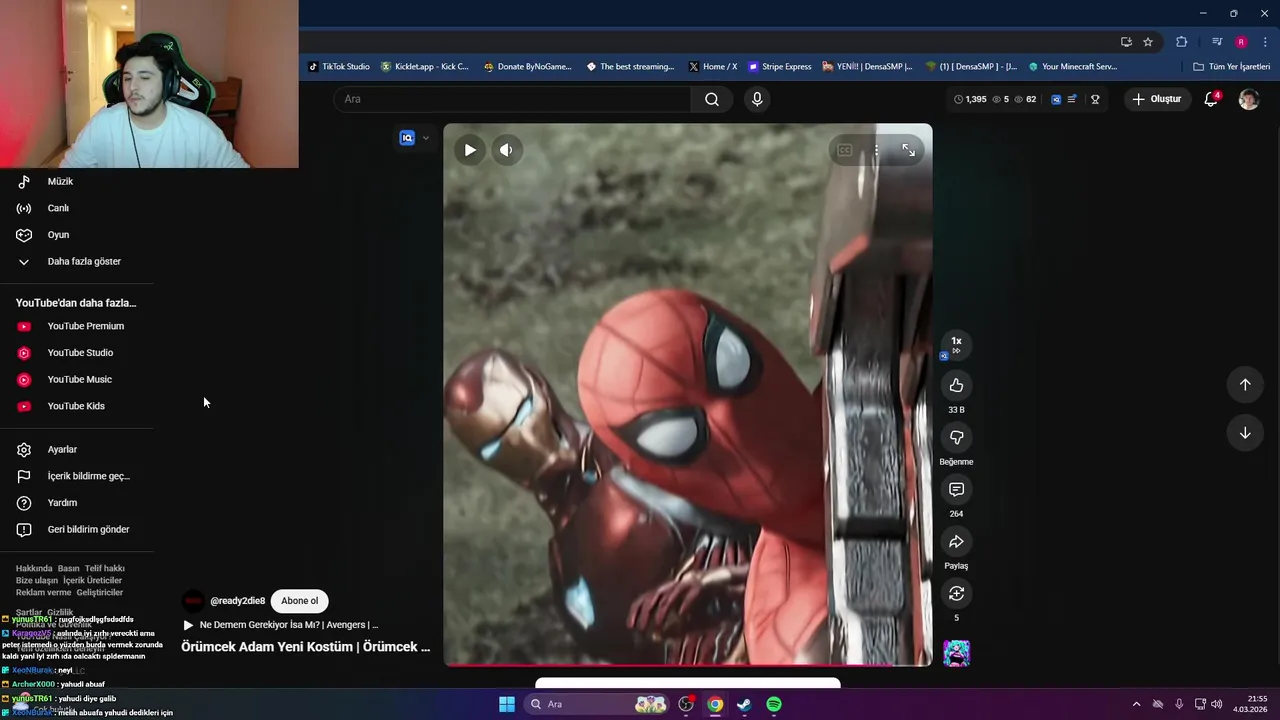Open Windows Start menu
The image size is (1280, 720).
click(x=507, y=704)
